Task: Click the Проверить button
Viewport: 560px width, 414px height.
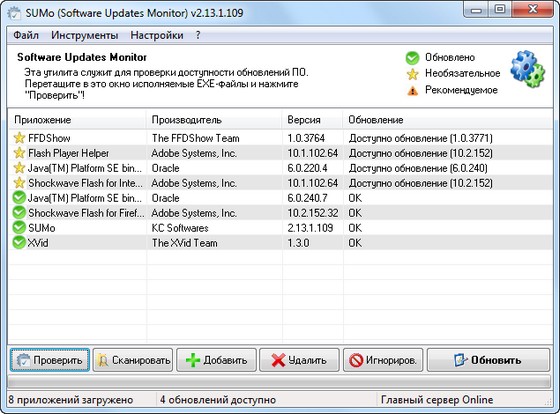Action: [50, 360]
